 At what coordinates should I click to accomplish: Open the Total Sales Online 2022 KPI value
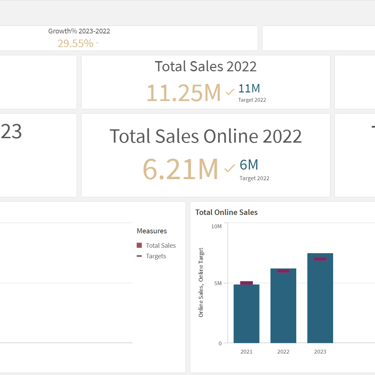(x=180, y=169)
